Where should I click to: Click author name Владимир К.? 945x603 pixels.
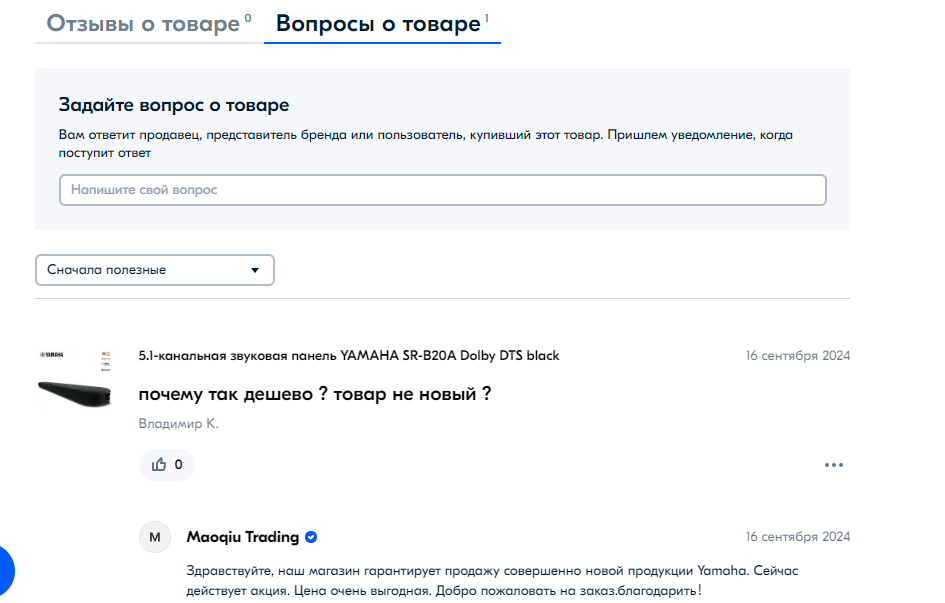pos(178,424)
